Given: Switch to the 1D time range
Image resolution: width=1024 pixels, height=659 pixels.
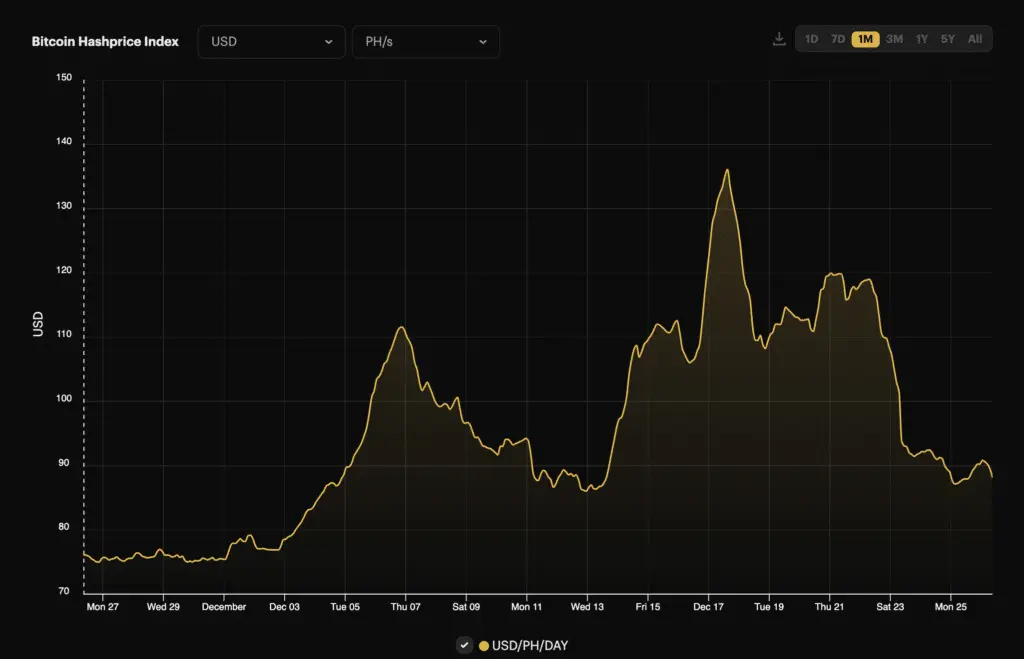Looking at the screenshot, I should [812, 38].
